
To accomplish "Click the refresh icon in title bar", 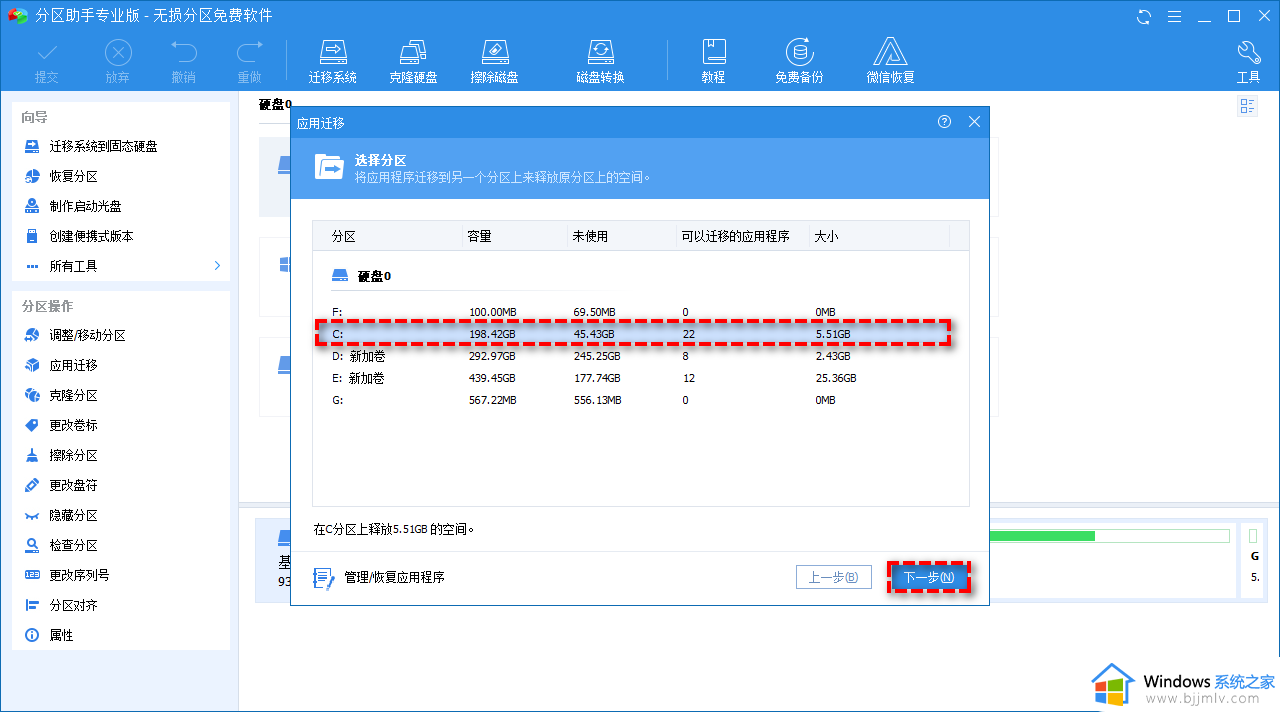I will (1144, 16).
